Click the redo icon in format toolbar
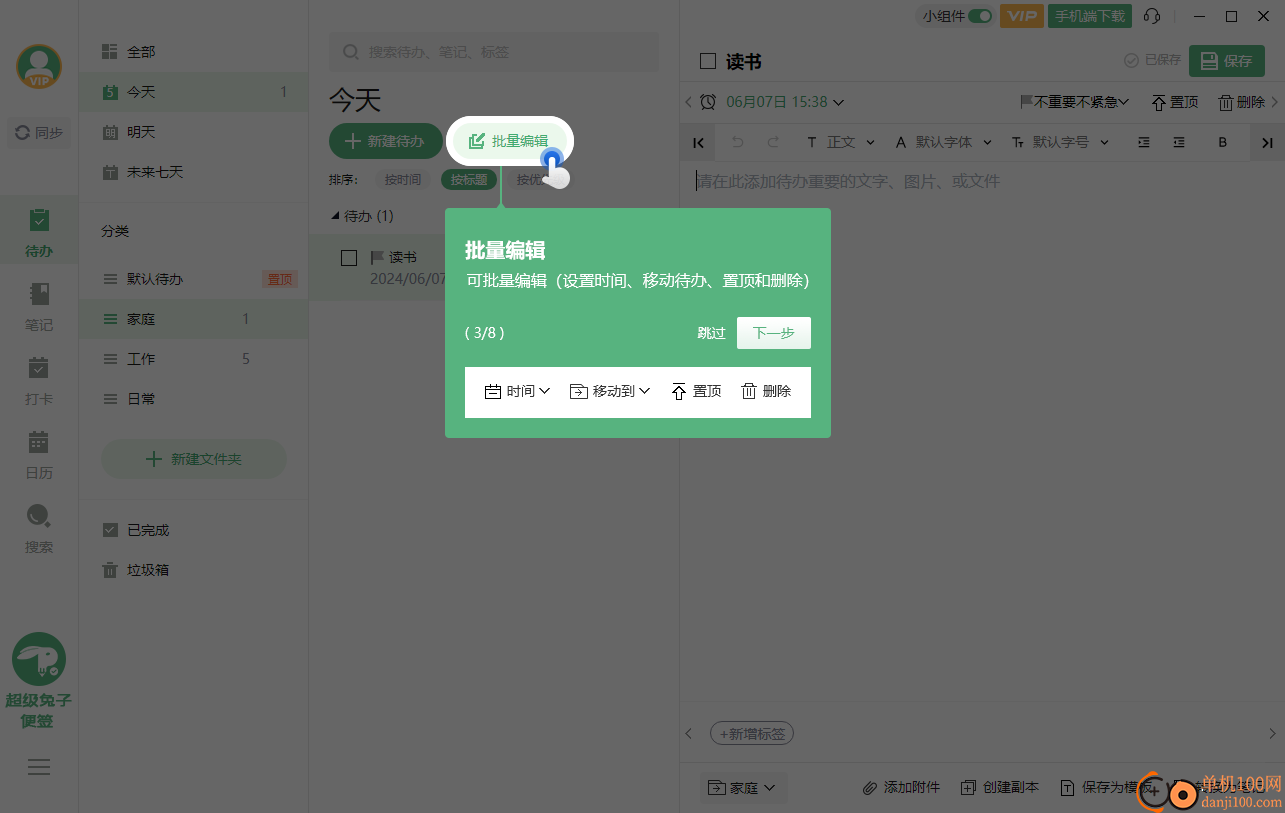This screenshot has height=813, width=1285. 773,142
